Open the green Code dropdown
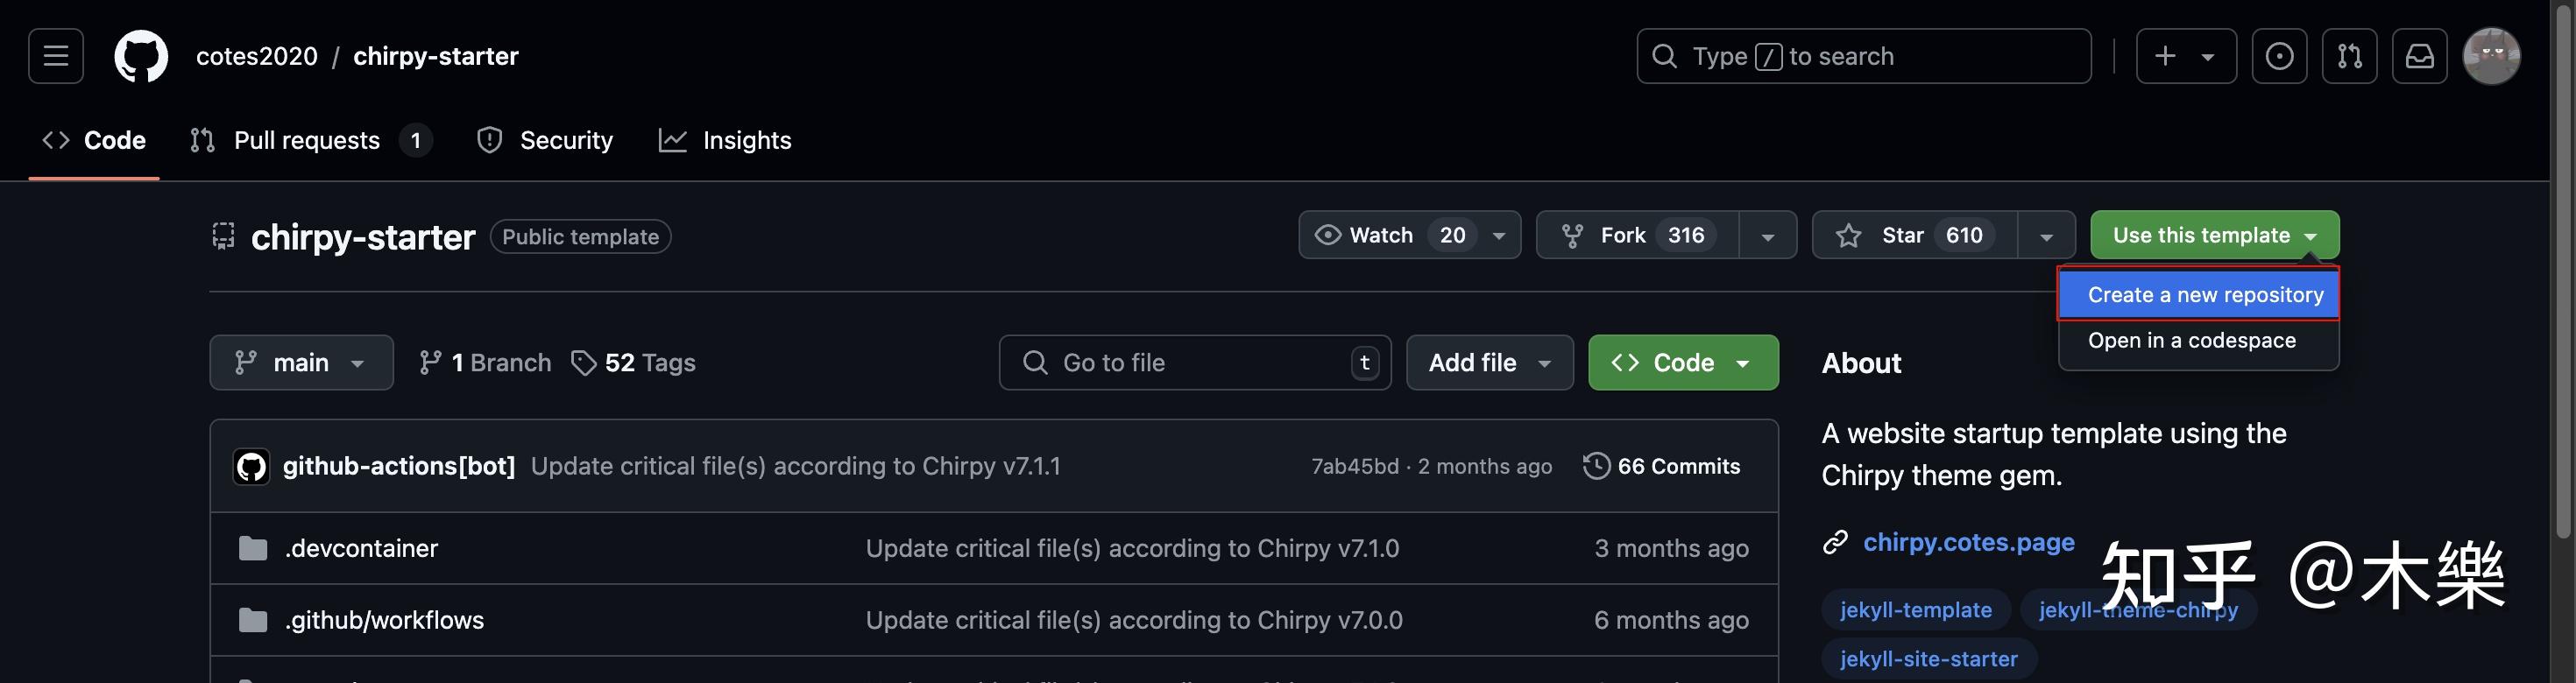 click(1683, 362)
